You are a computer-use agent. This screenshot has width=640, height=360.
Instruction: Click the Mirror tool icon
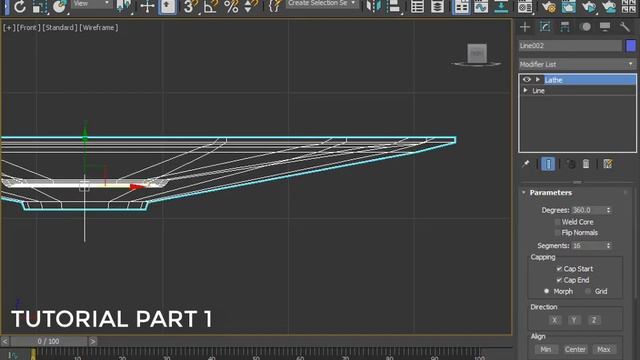pyautogui.click(x=373, y=7)
